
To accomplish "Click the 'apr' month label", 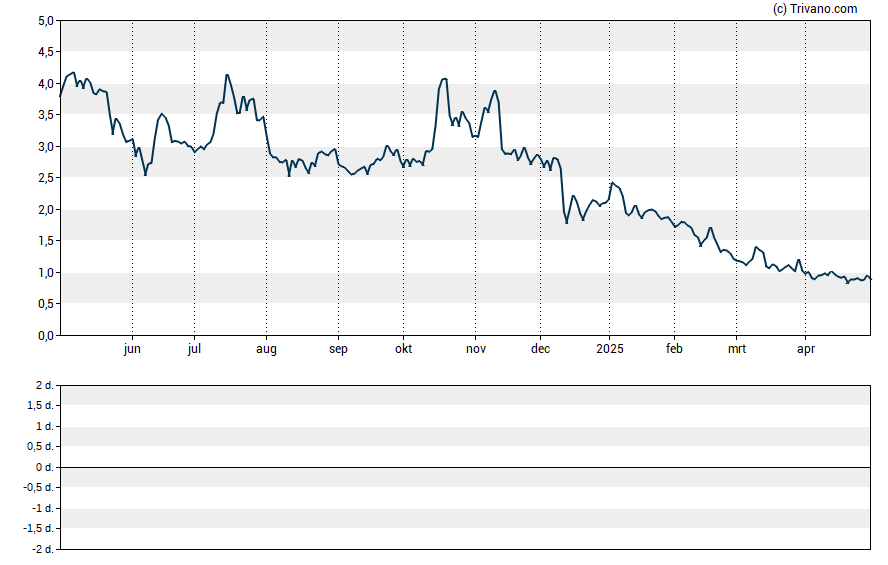I will (806, 349).
